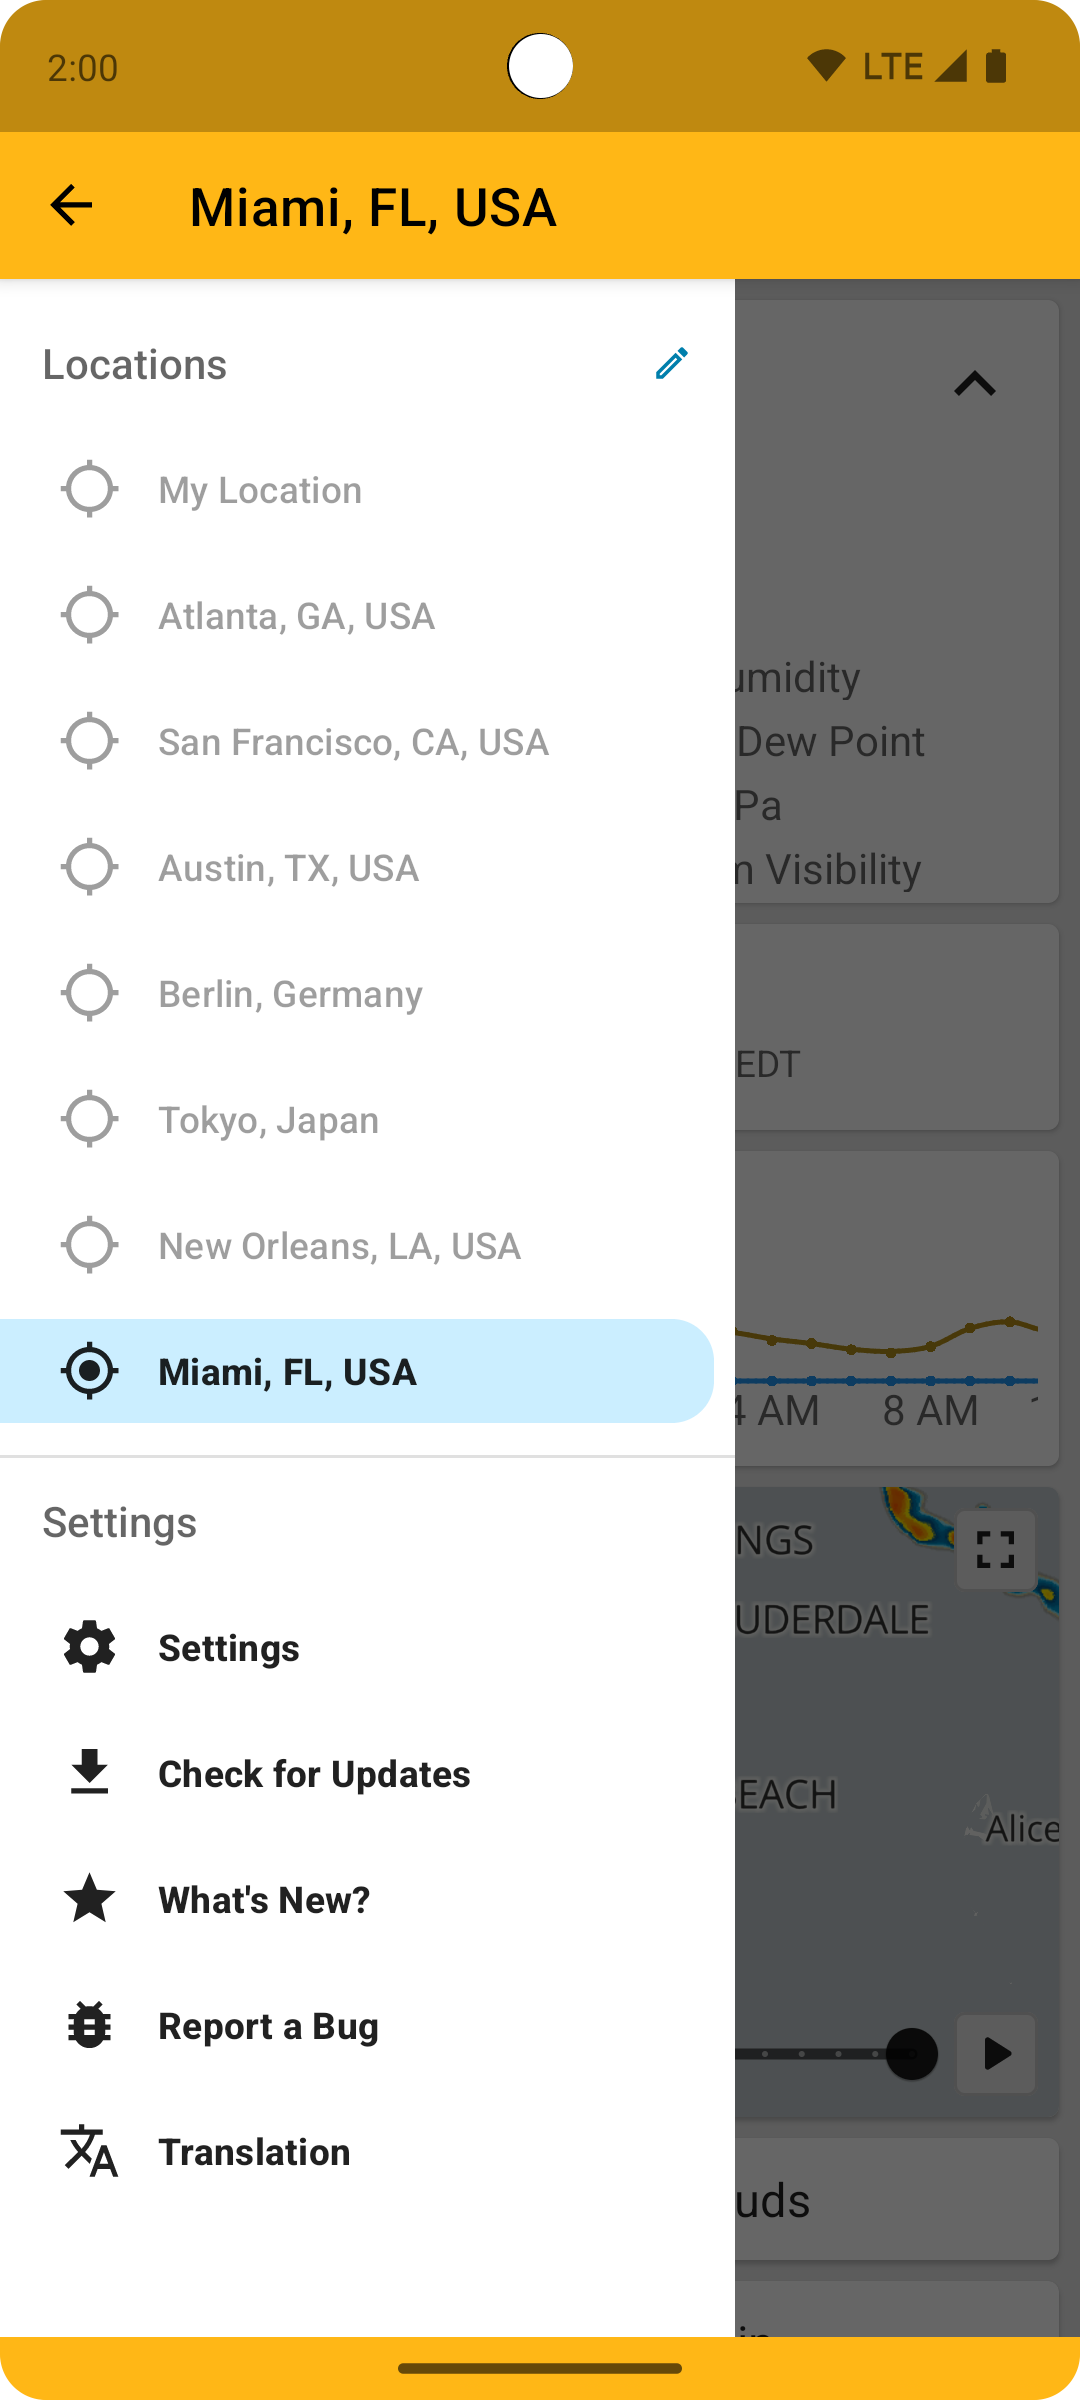
Task: Click the radar timeline slider knob
Action: 911,2054
